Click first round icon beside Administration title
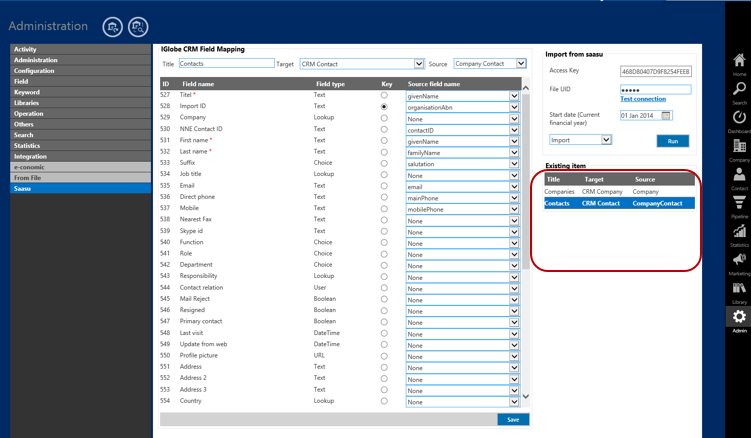753x438 pixels. click(x=112, y=27)
